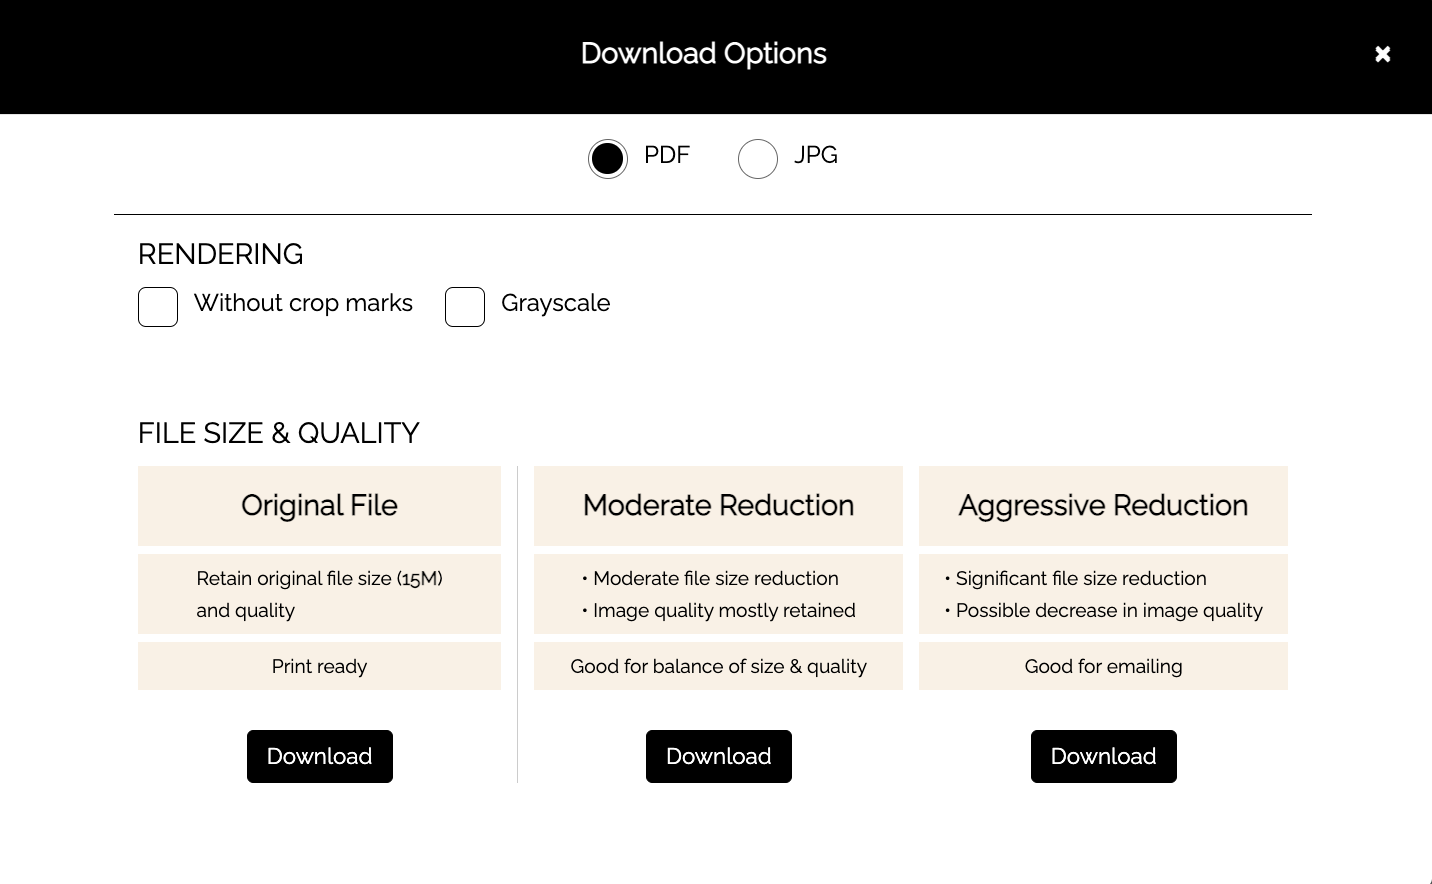
Task: Close the Download Options dialog
Action: coord(1382,54)
